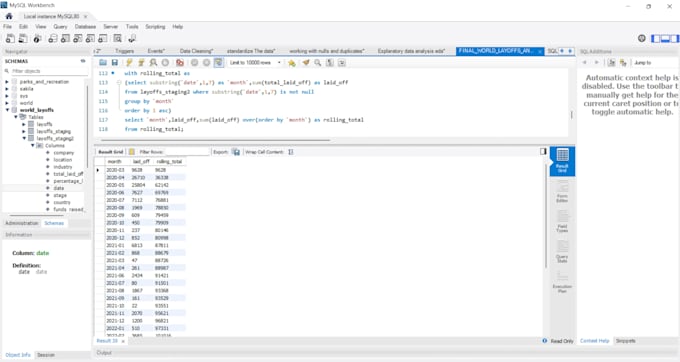Collapse the layoffs_staging2 table
Screen dimensions: 680x362
pos(24,138)
